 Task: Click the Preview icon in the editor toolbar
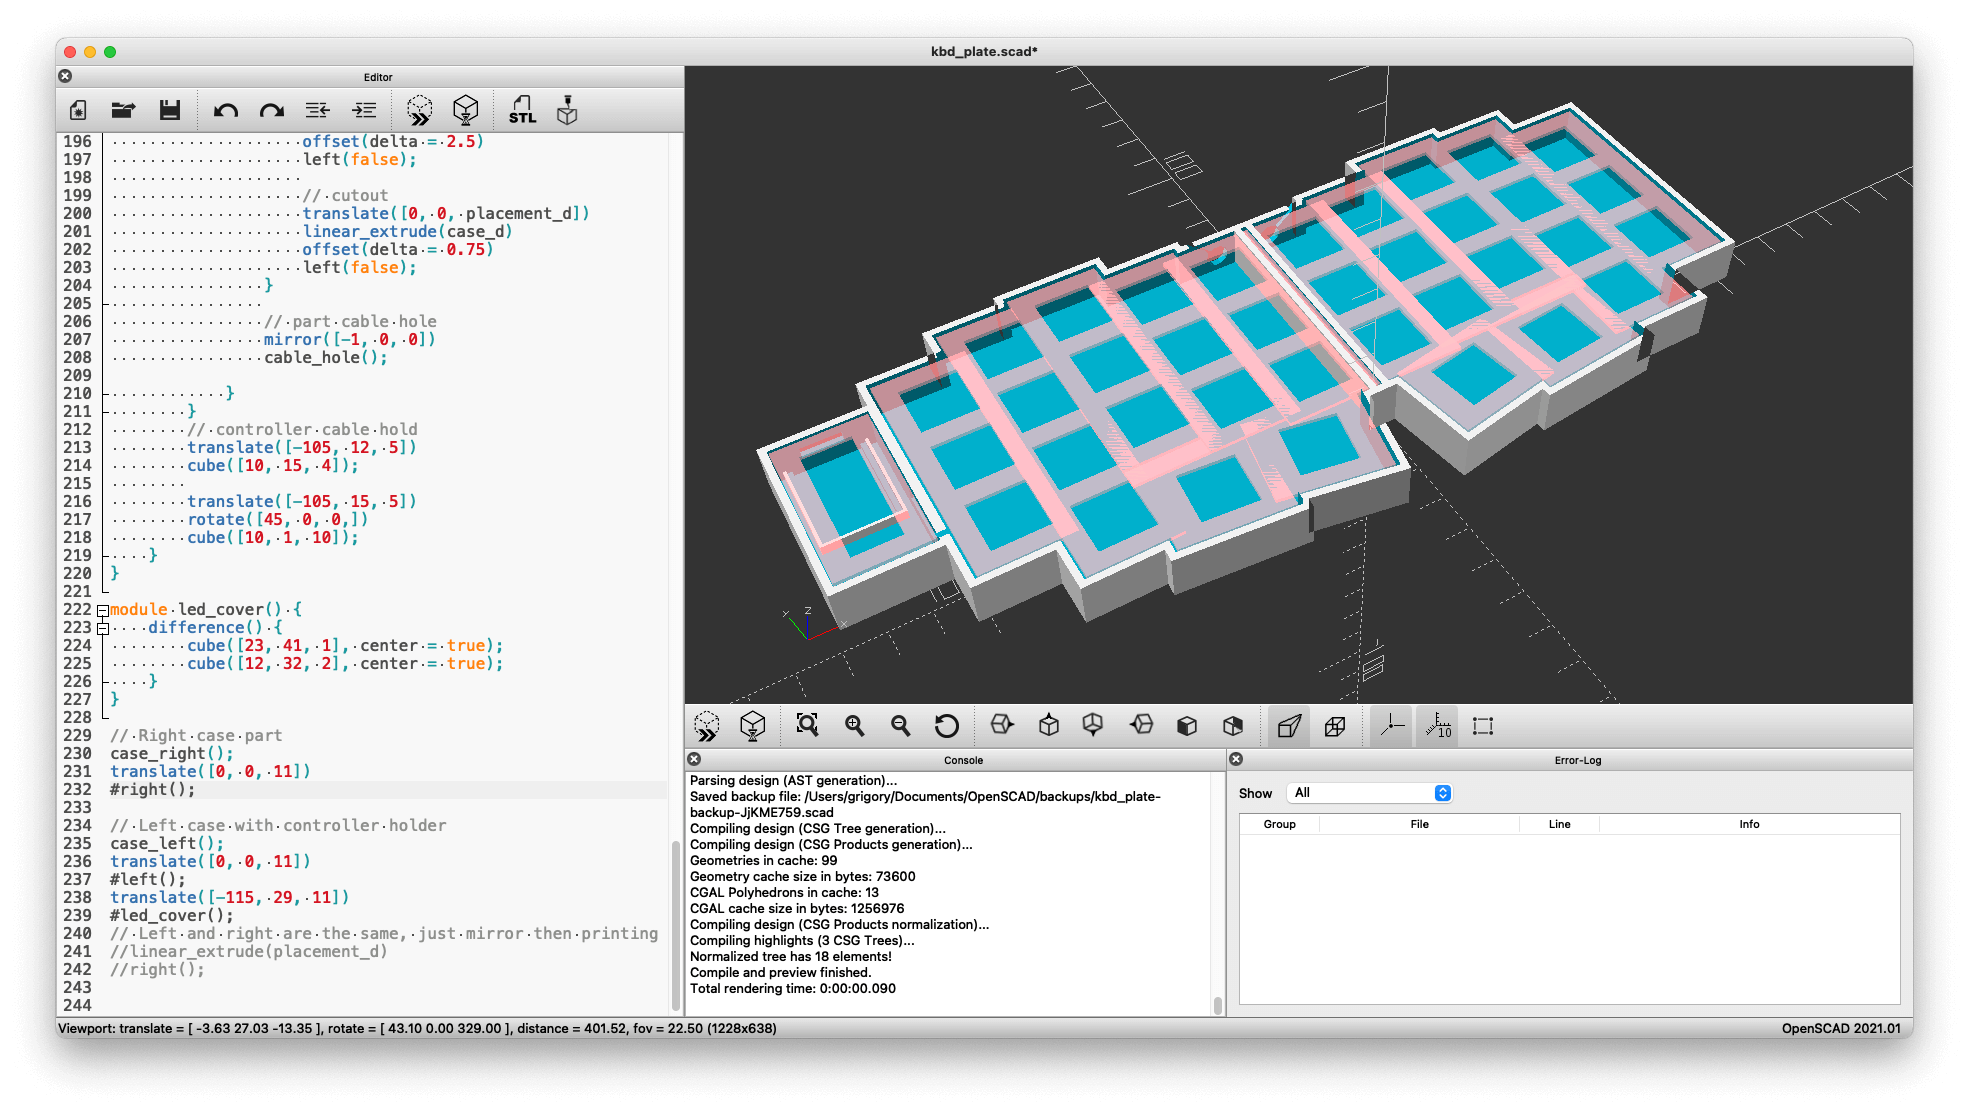click(419, 110)
